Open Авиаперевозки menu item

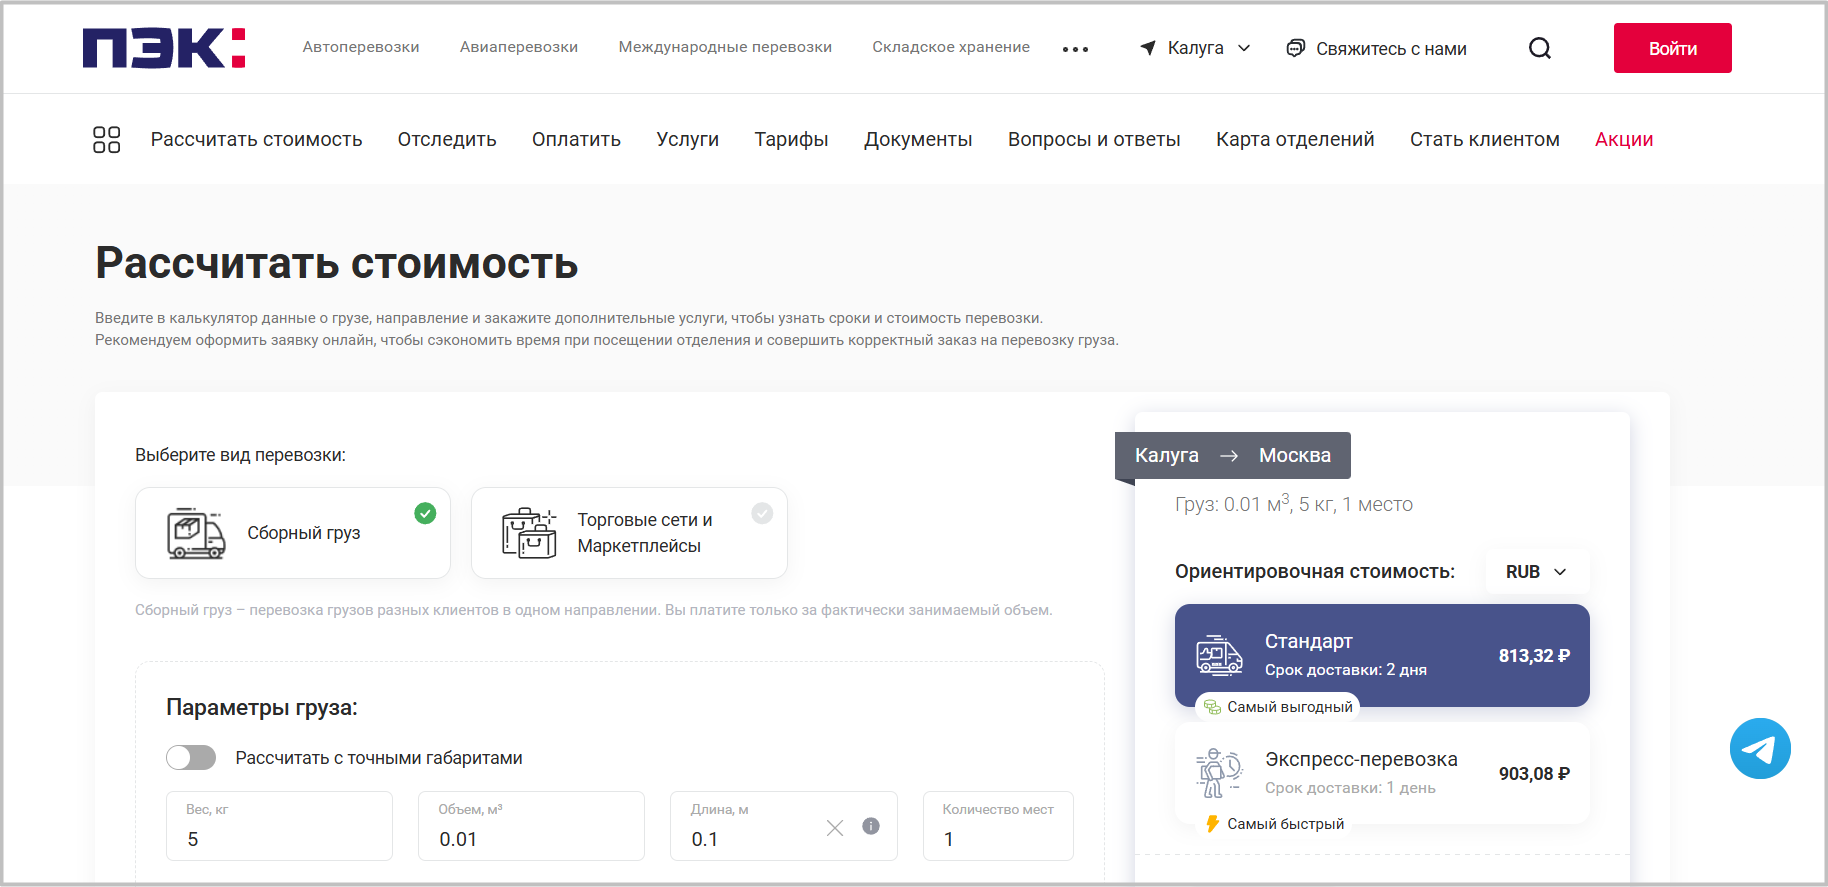pos(519,47)
